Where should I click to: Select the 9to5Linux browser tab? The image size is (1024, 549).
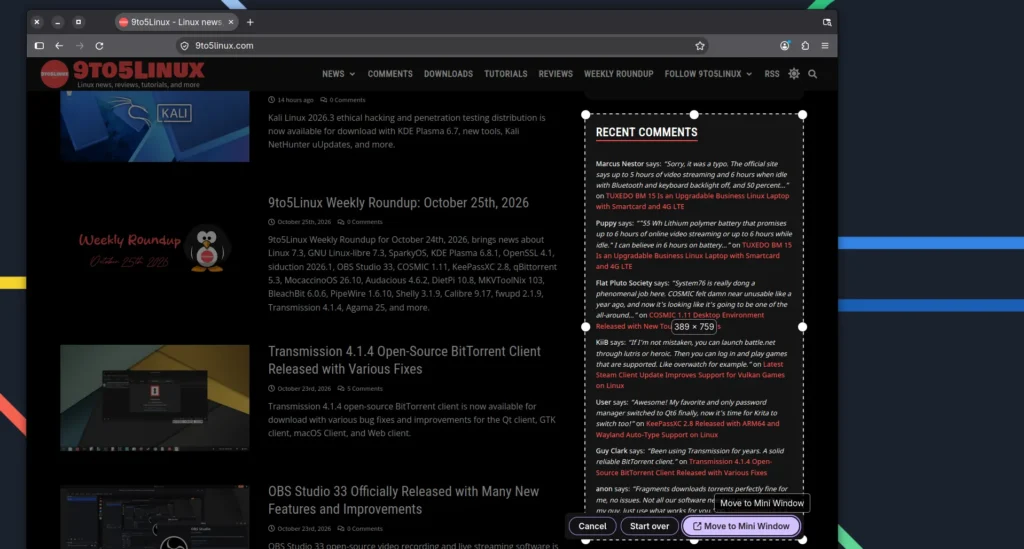pos(176,22)
